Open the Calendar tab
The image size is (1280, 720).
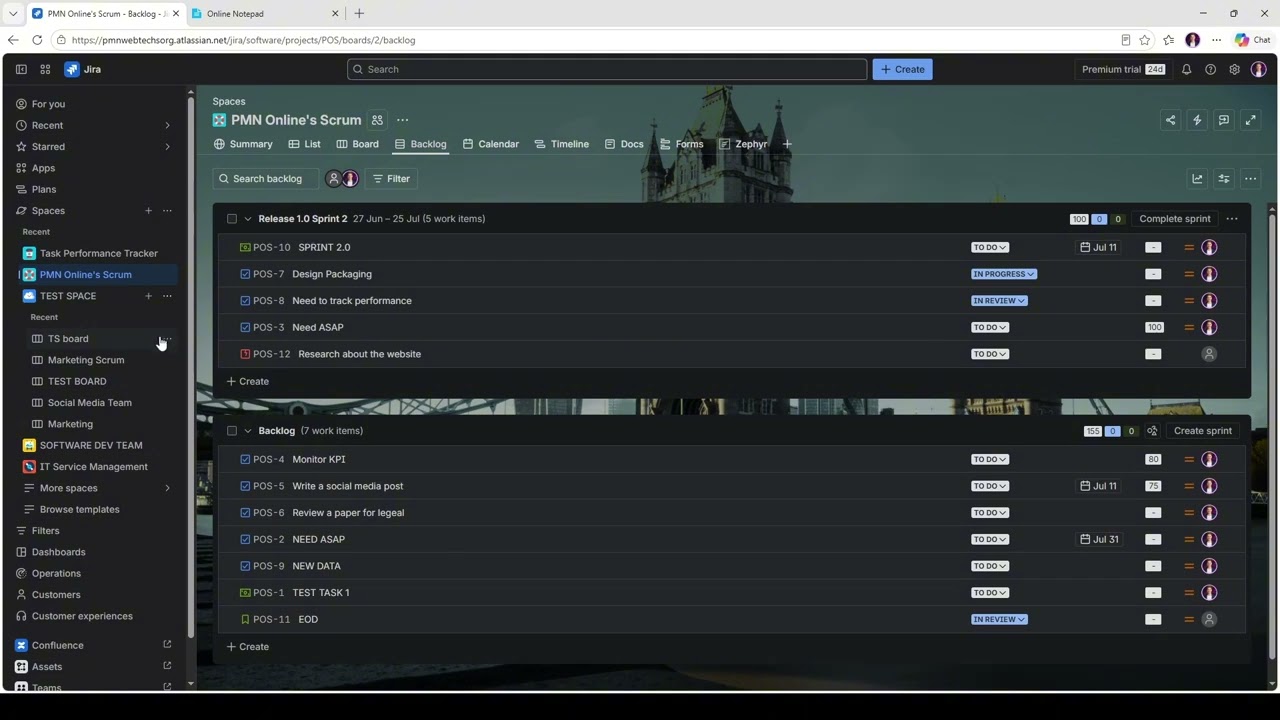click(490, 144)
